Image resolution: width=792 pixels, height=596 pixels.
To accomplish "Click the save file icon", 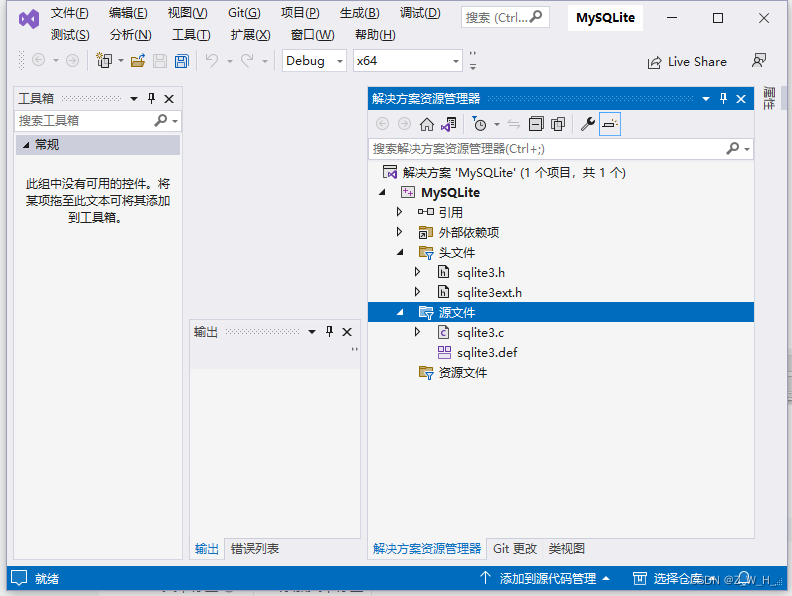I will click(x=160, y=61).
